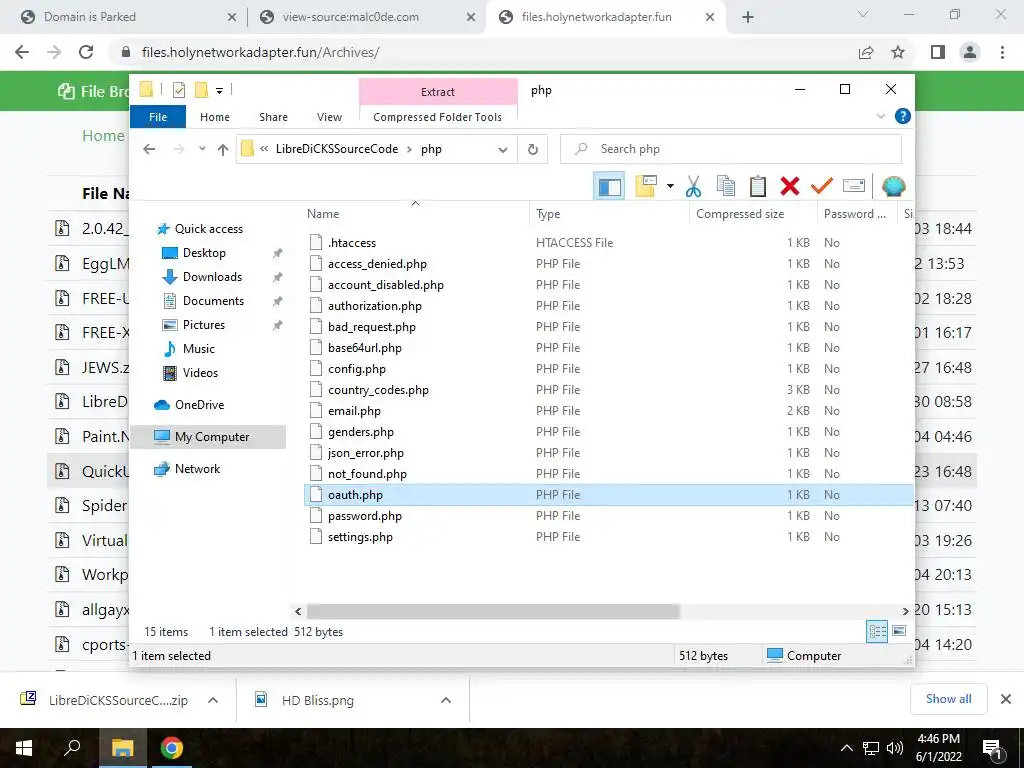Click LibreDiCKSSourceCode in address breadcrumb
Screen dimensions: 1024x768
coord(336,149)
